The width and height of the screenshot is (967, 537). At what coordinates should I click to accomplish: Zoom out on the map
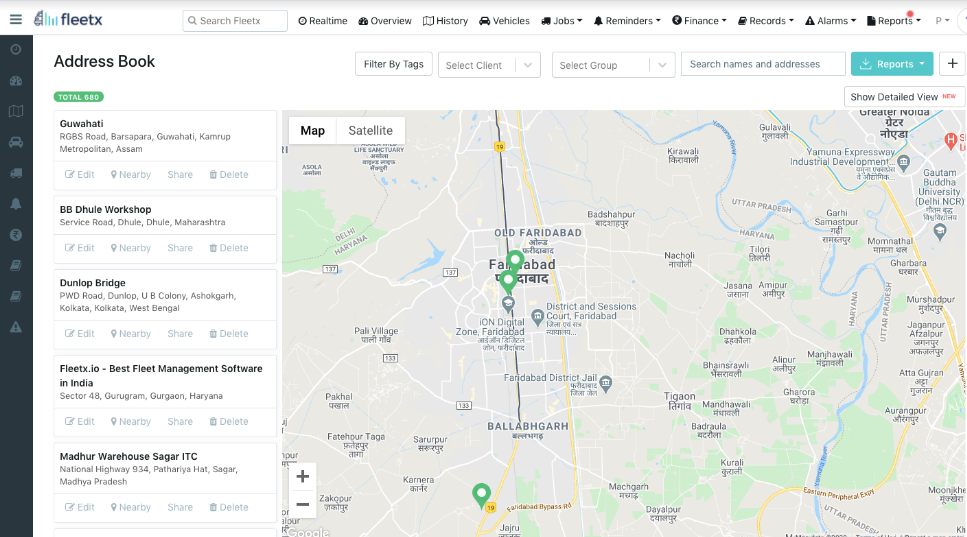coord(302,504)
